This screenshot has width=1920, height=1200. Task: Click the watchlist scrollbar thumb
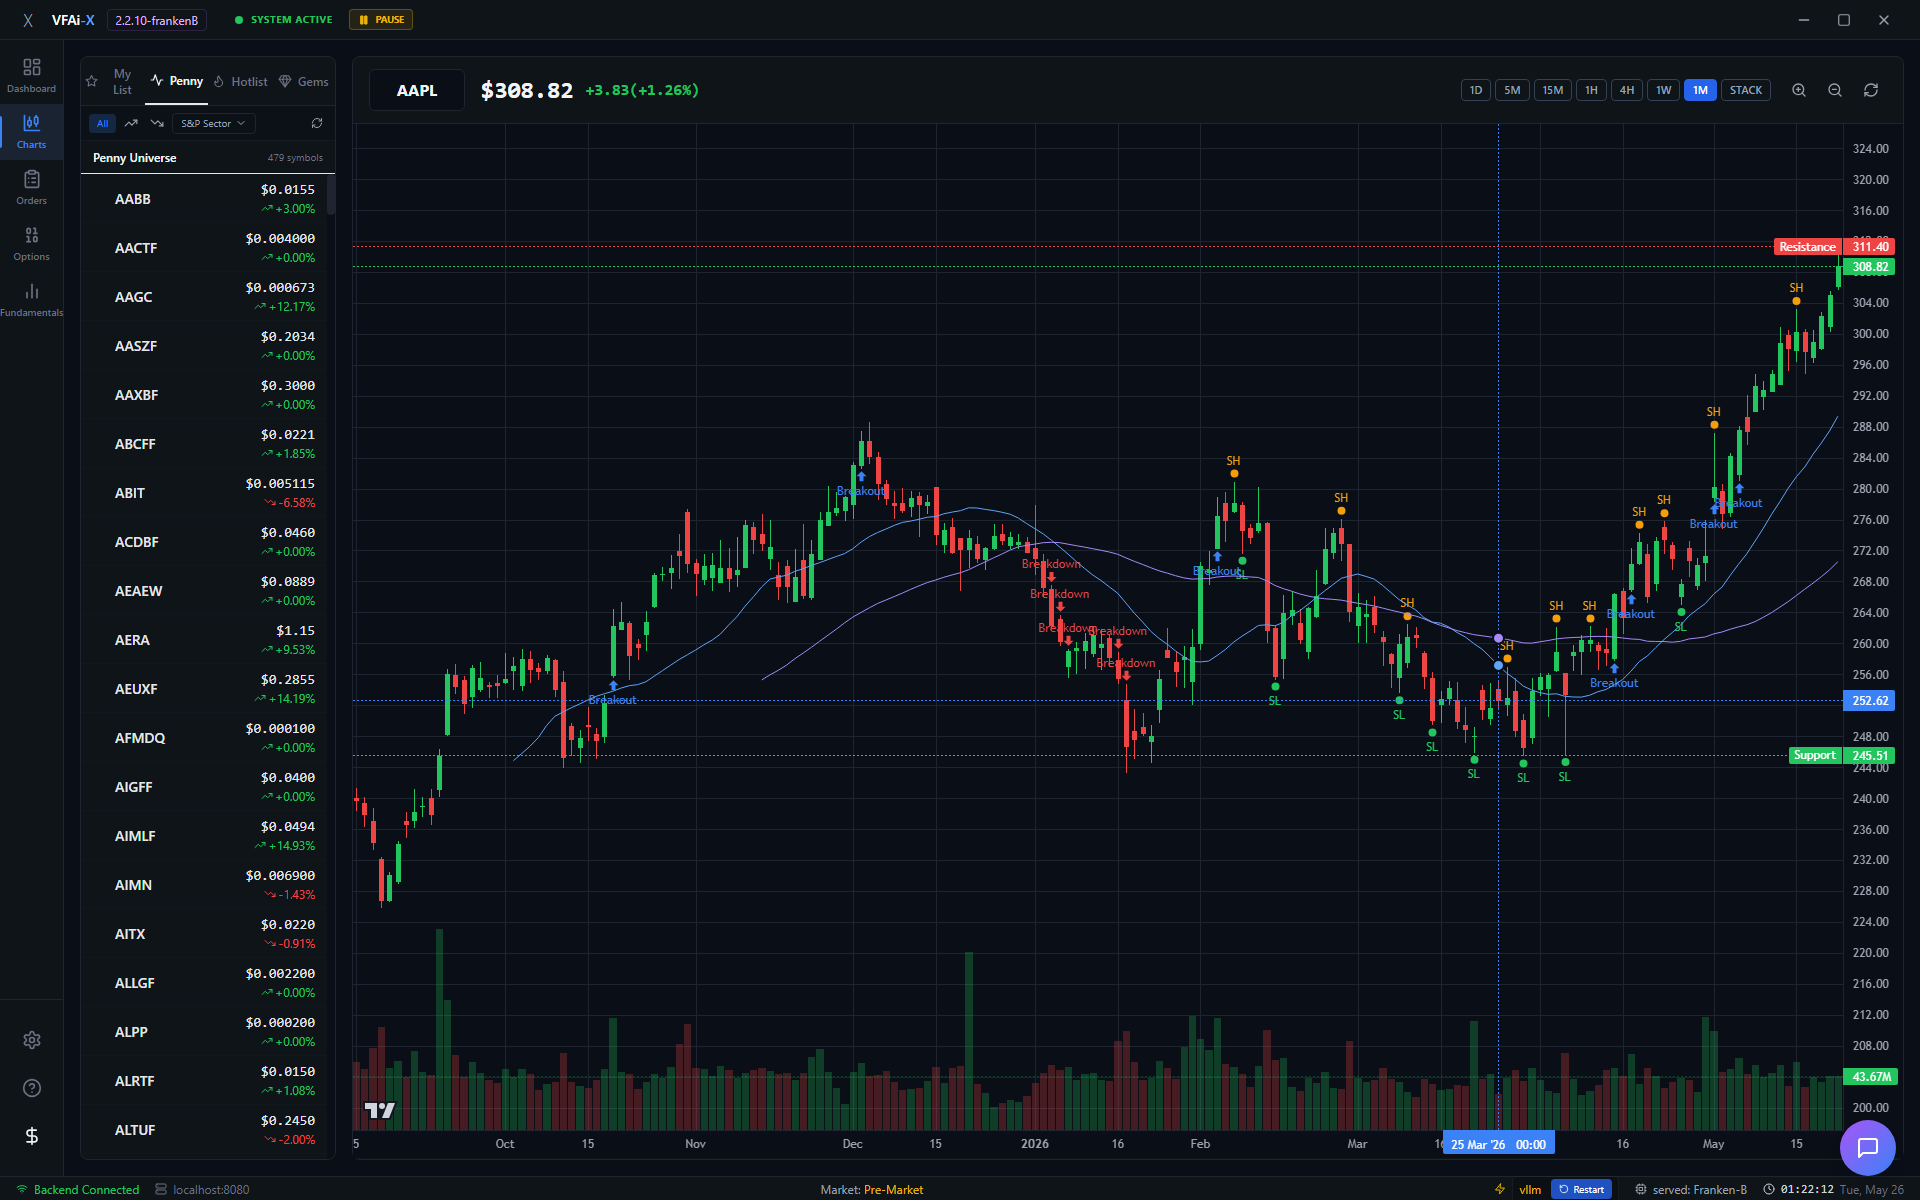click(x=331, y=196)
